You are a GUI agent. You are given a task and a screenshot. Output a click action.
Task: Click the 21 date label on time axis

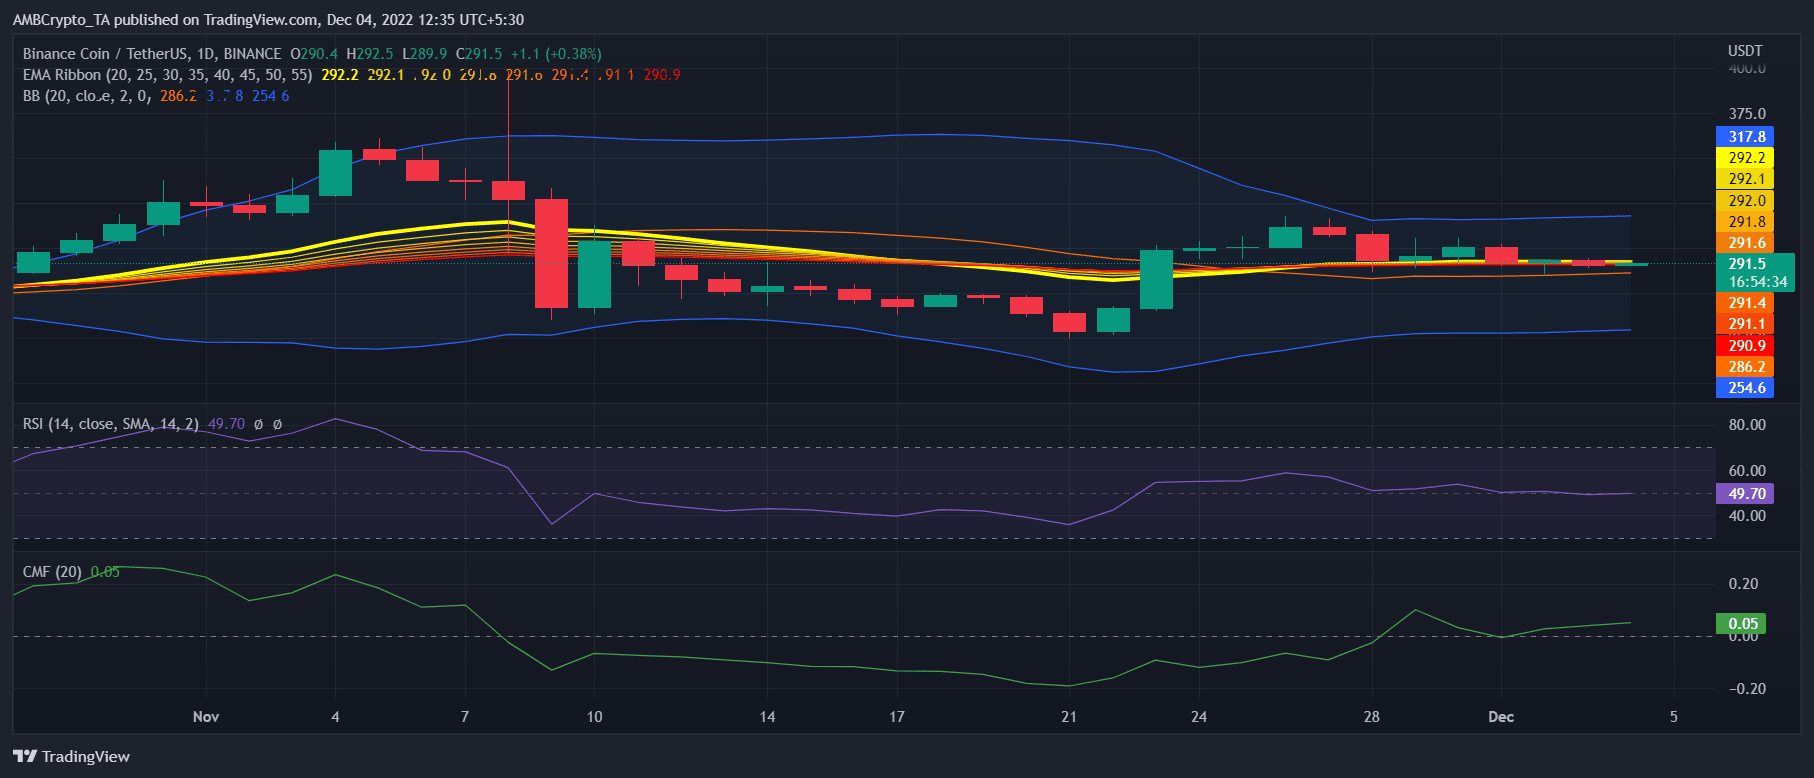pos(1069,717)
